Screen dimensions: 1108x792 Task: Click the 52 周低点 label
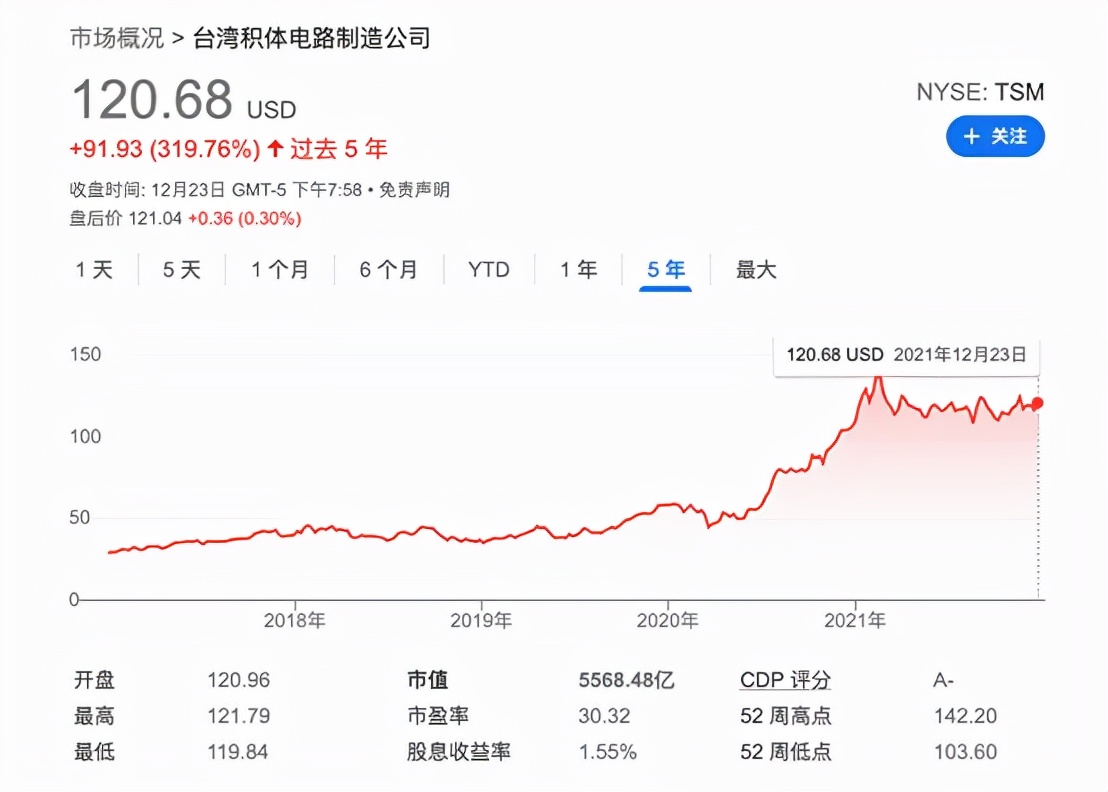tap(785, 752)
